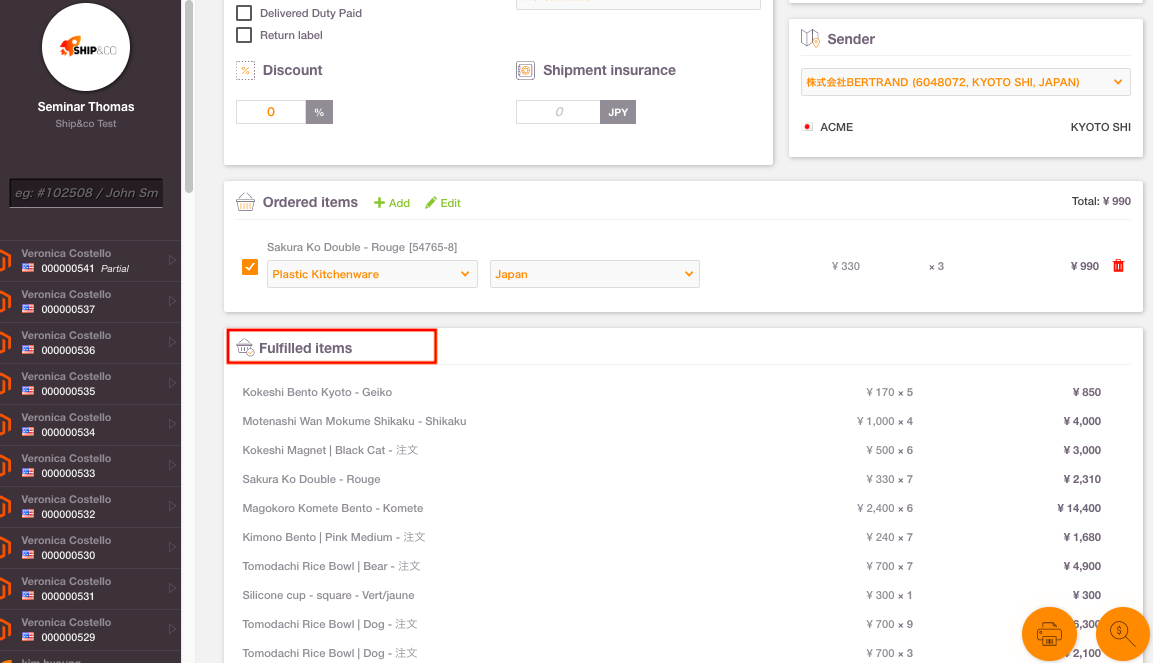Click the Ordered items basket icon

point(246,202)
